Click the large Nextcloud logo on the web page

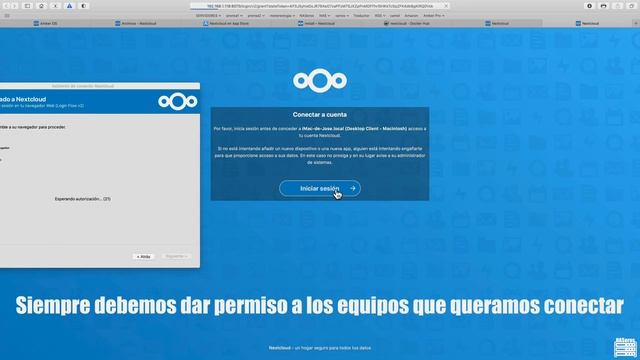(x=320, y=81)
